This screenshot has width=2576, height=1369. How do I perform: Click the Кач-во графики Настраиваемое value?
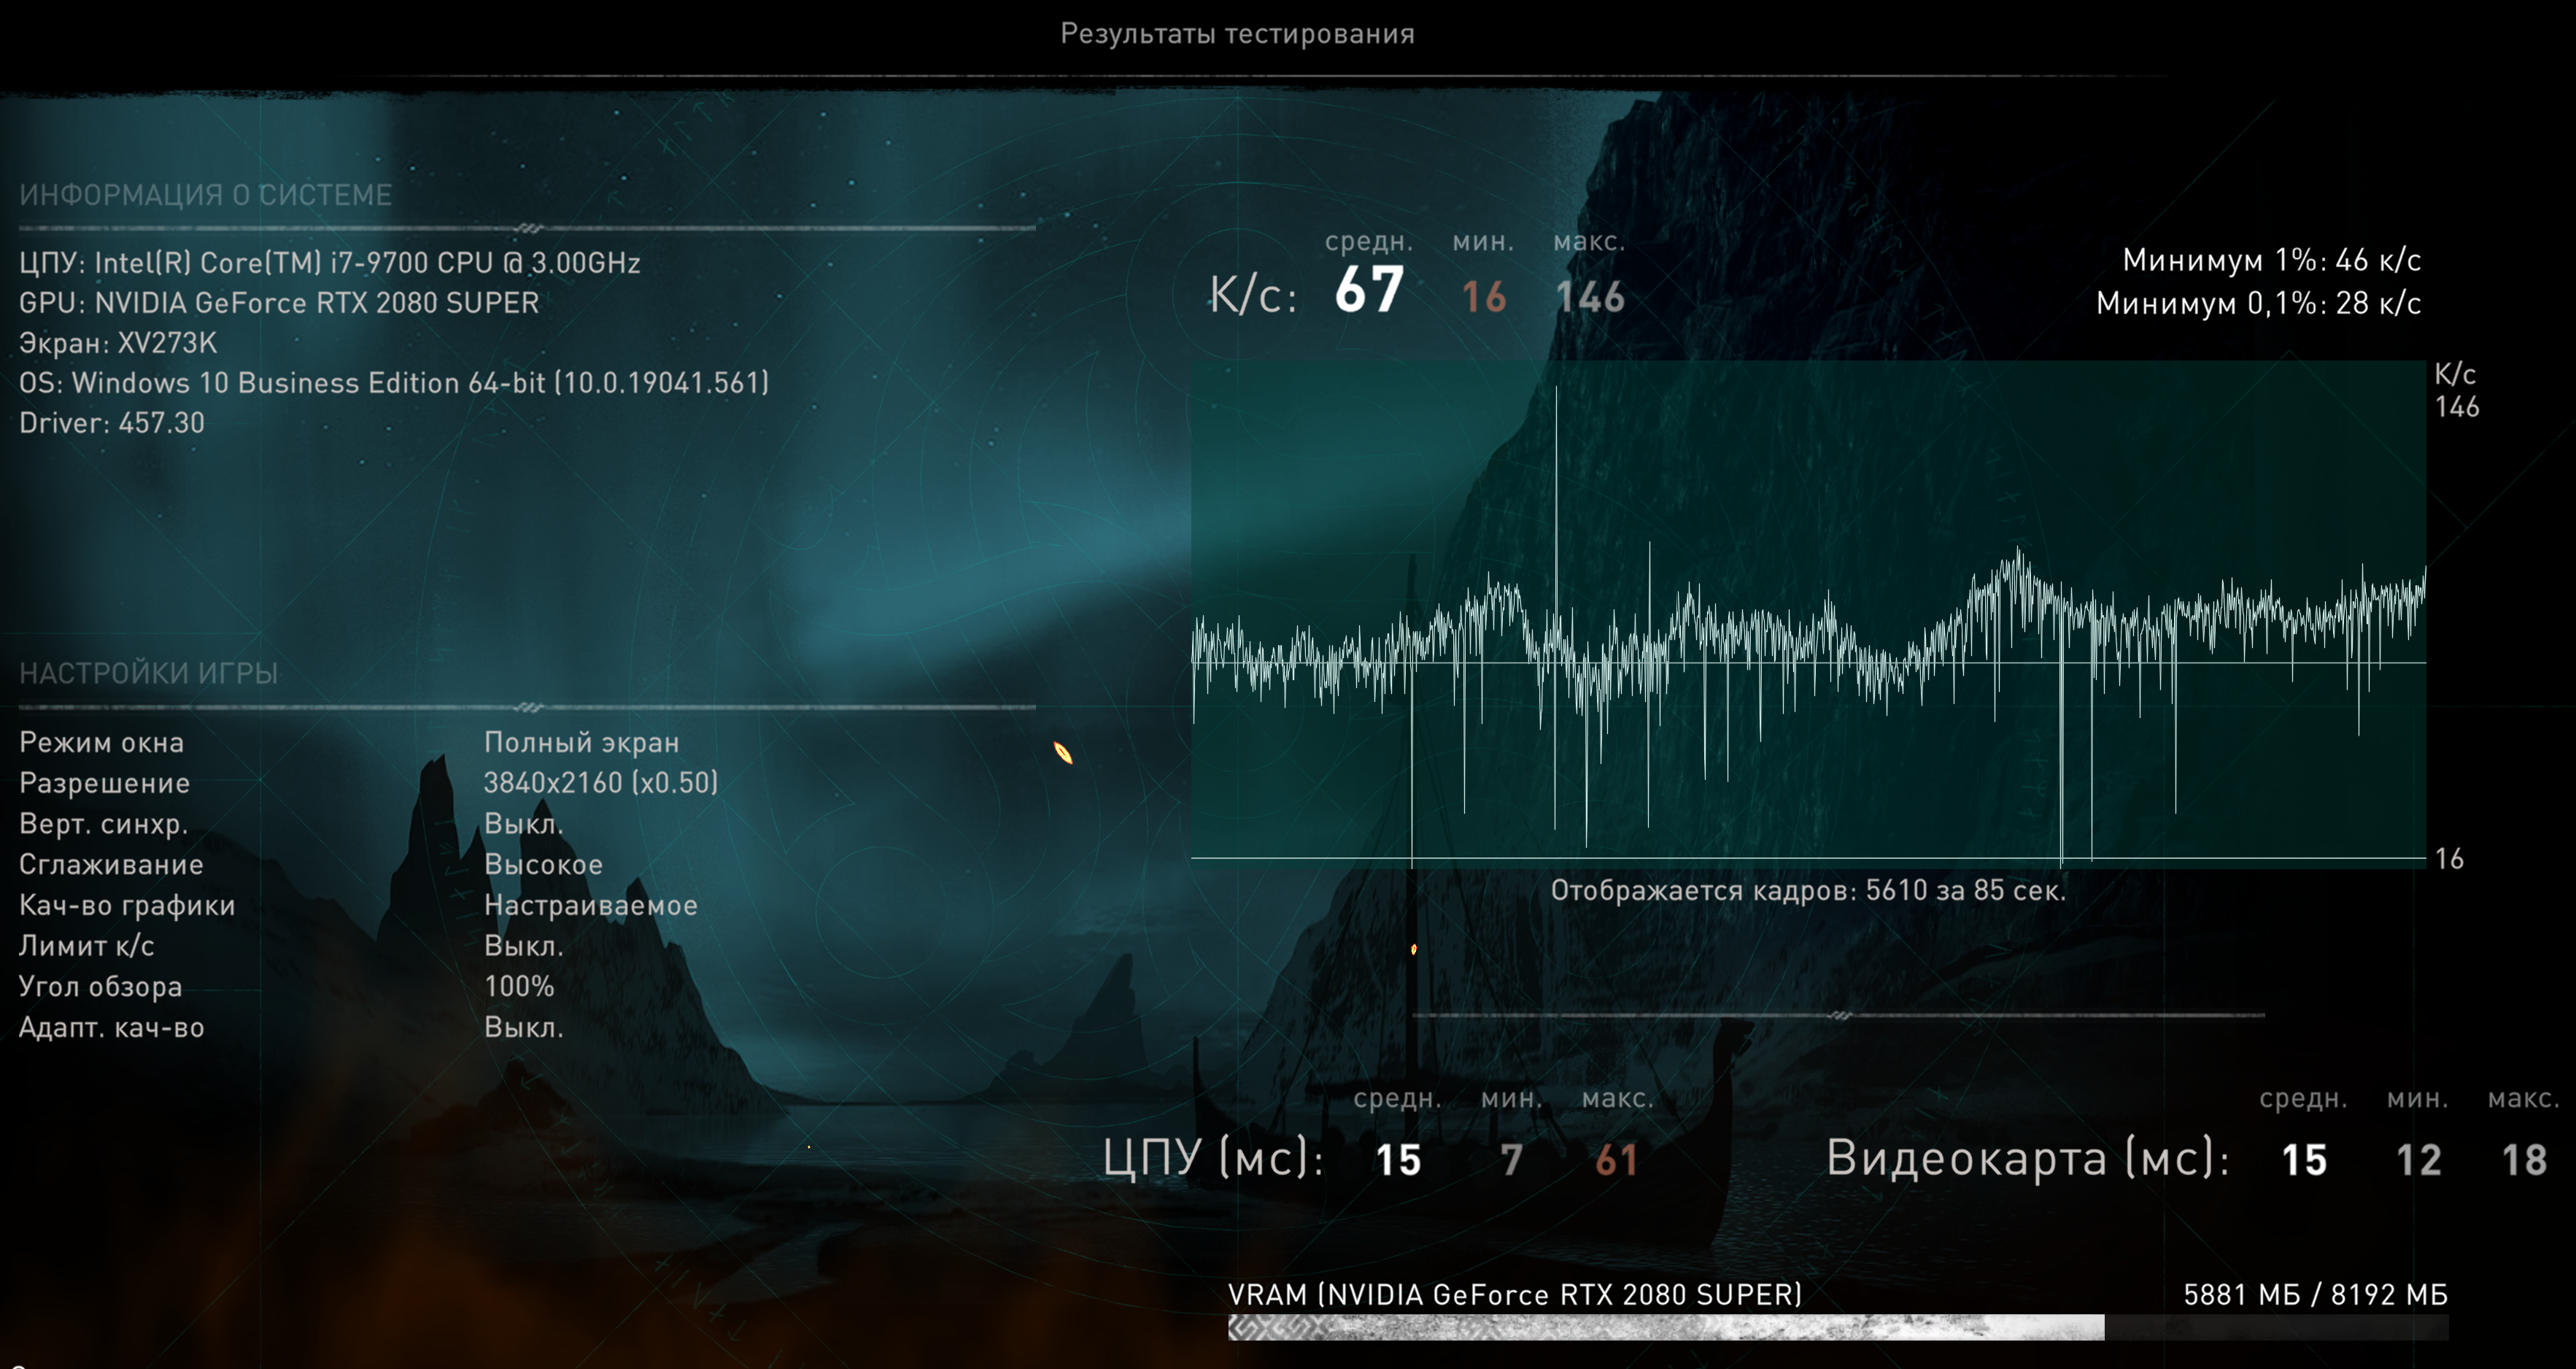(x=590, y=906)
